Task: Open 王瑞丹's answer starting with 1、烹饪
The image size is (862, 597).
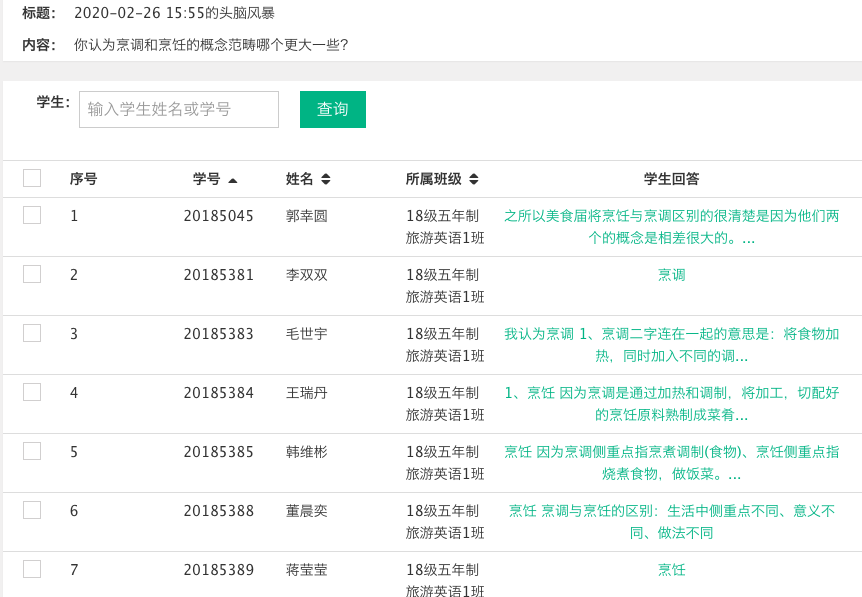Action: point(671,404)
